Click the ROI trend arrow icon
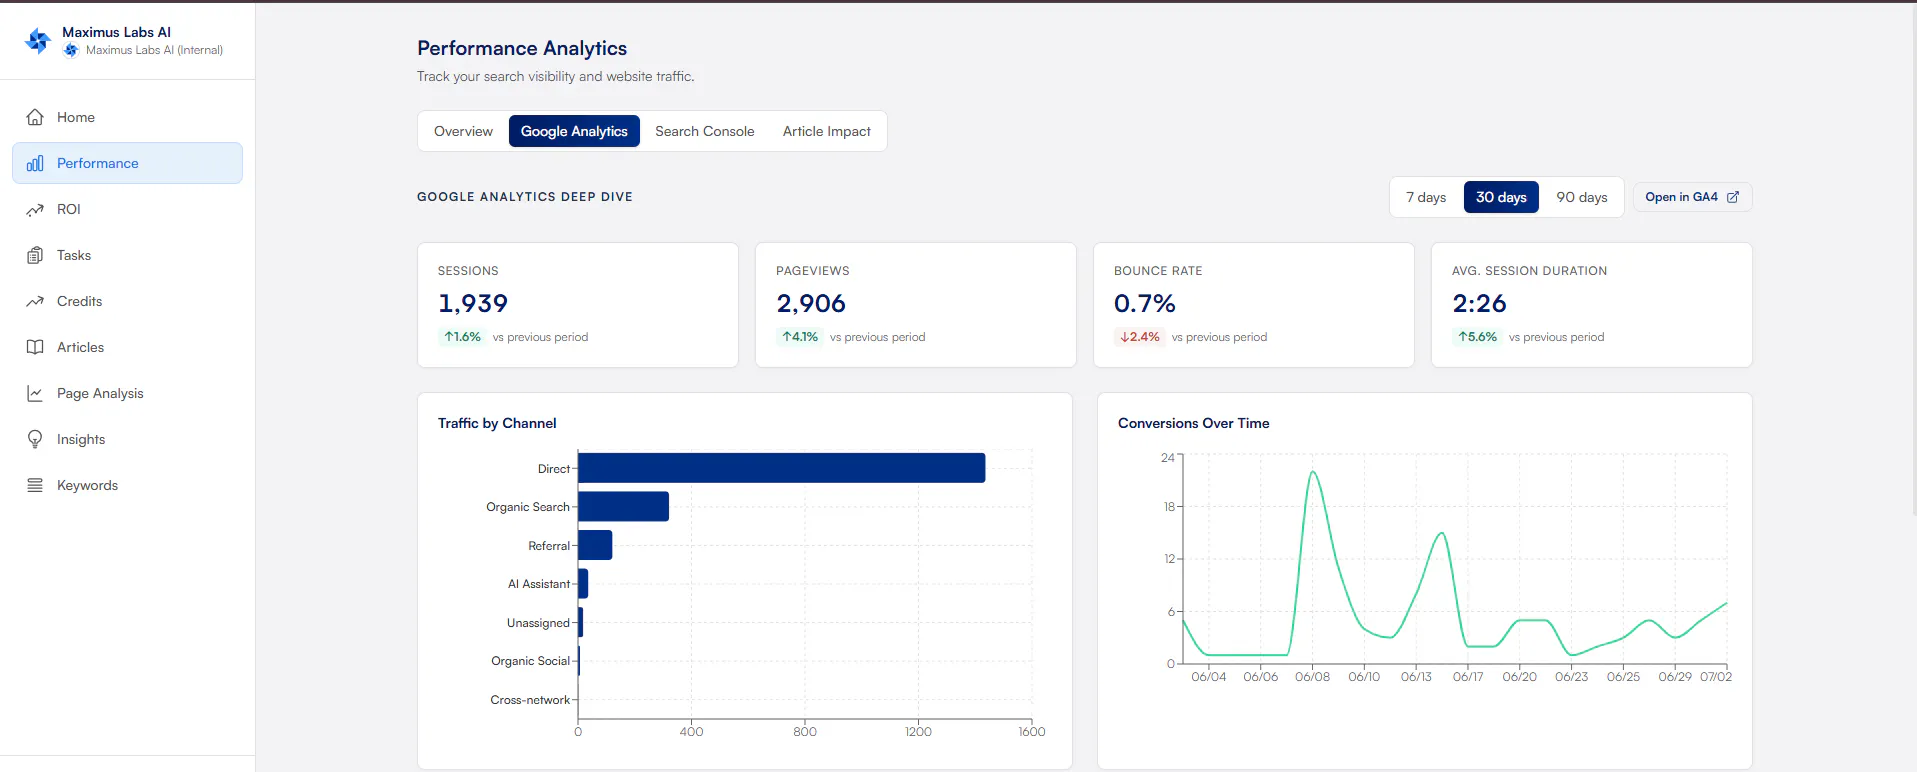This screenshot has height=772, width=1917. (35, 209)
